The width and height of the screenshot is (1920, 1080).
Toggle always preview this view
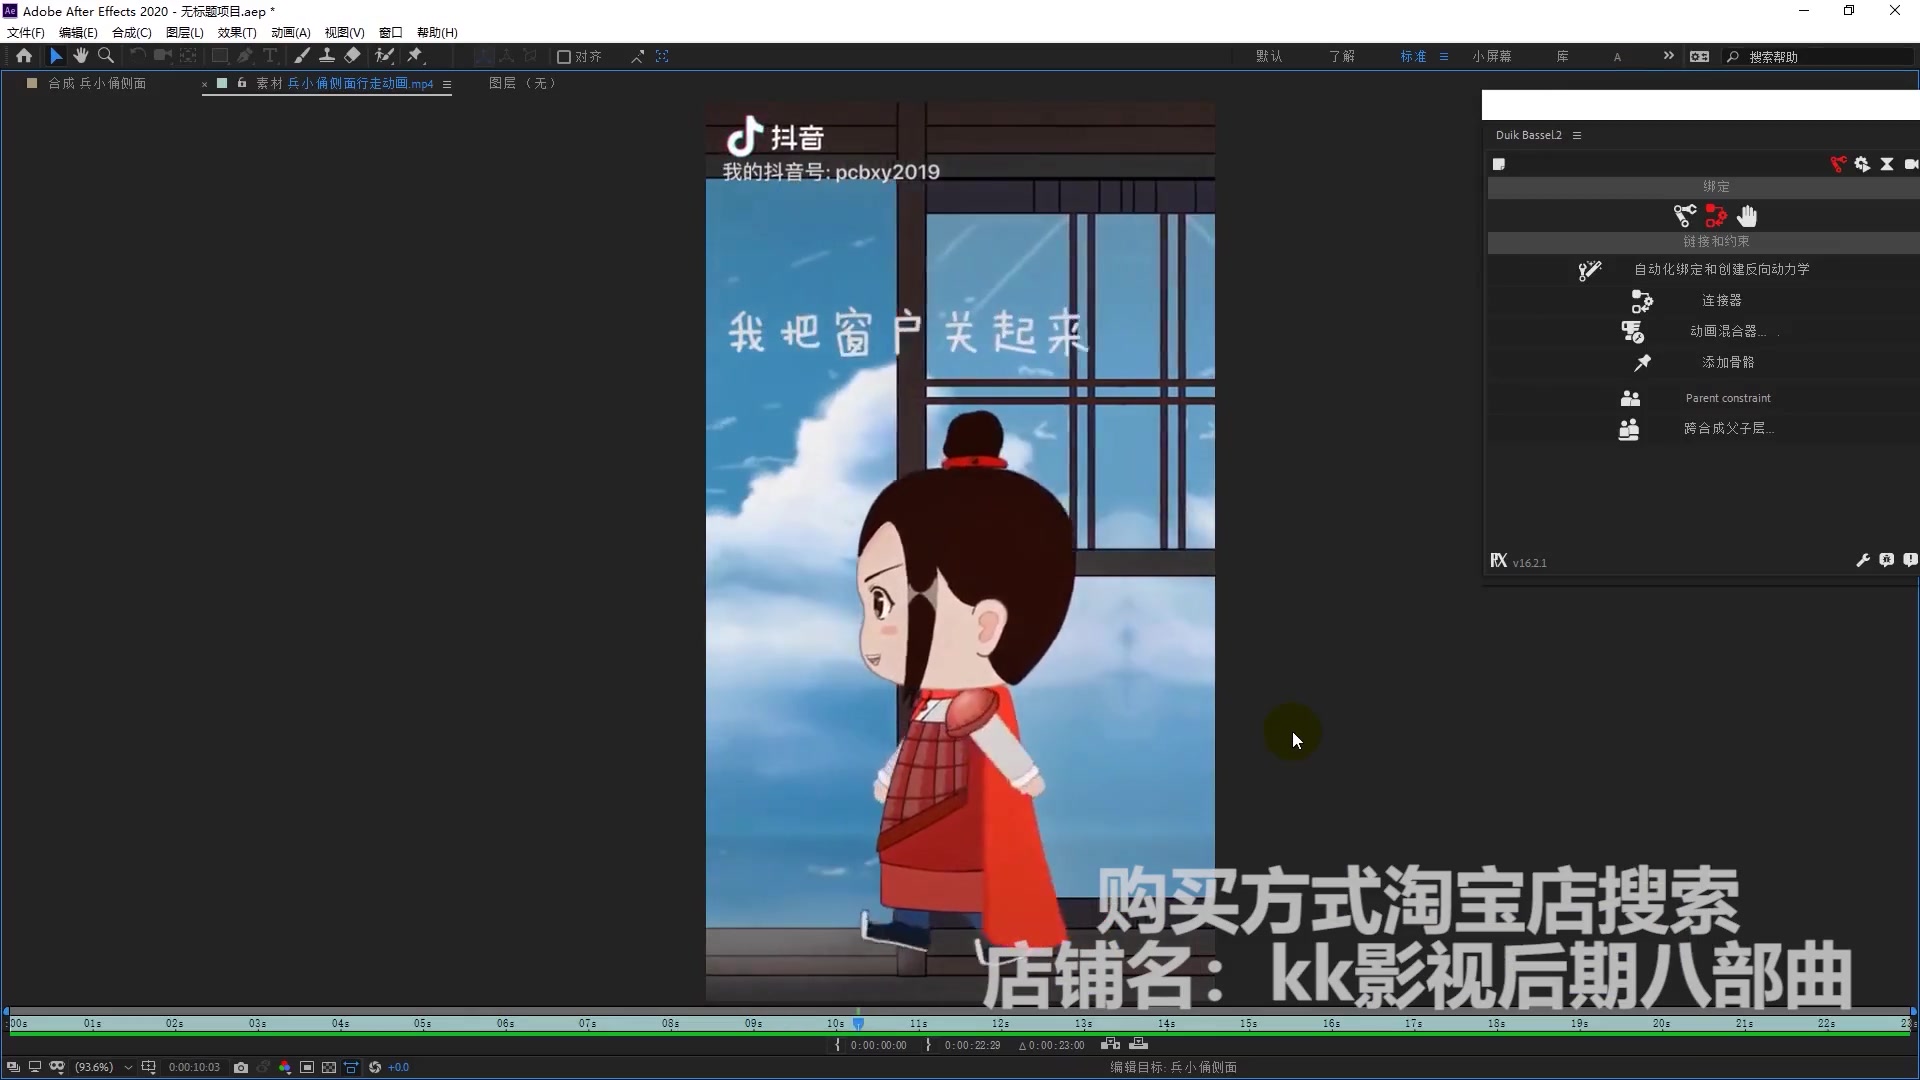tap(13, 1067)
